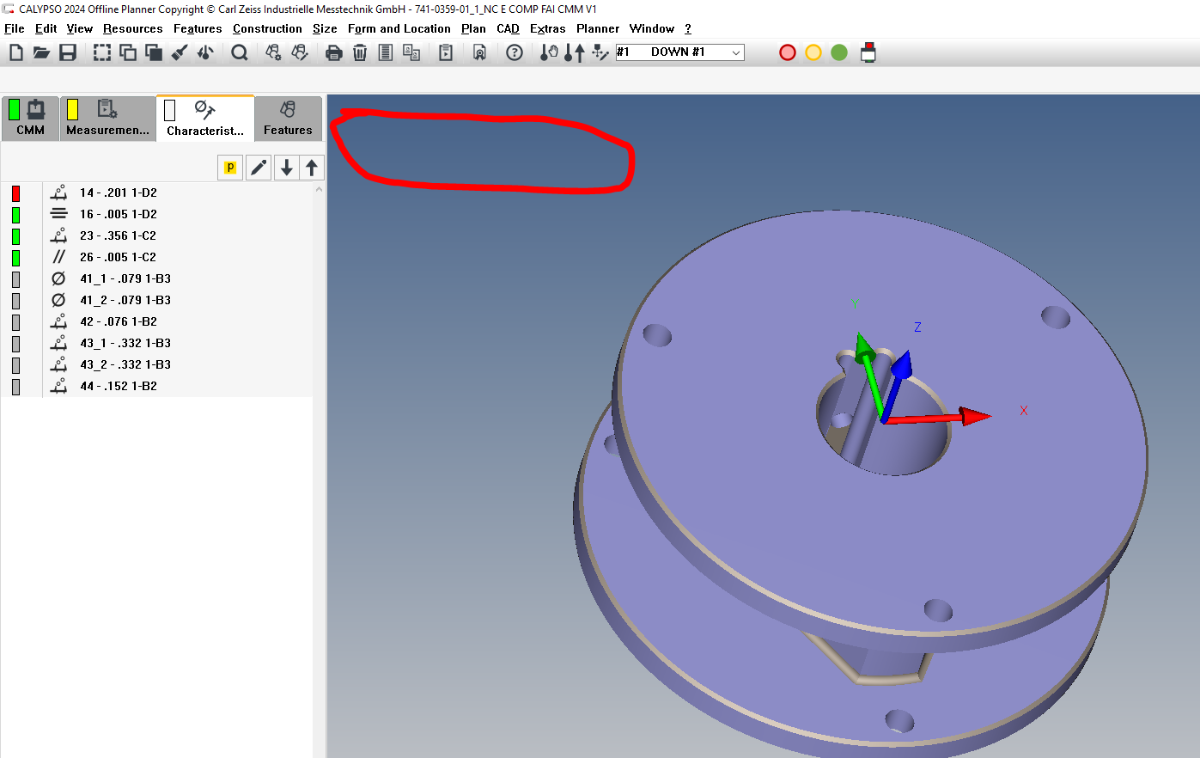Image resolution: width=1200 pixels, height=758 pixels.
Task: Click the yellow traffic light indicator
Action: point(813,53)
